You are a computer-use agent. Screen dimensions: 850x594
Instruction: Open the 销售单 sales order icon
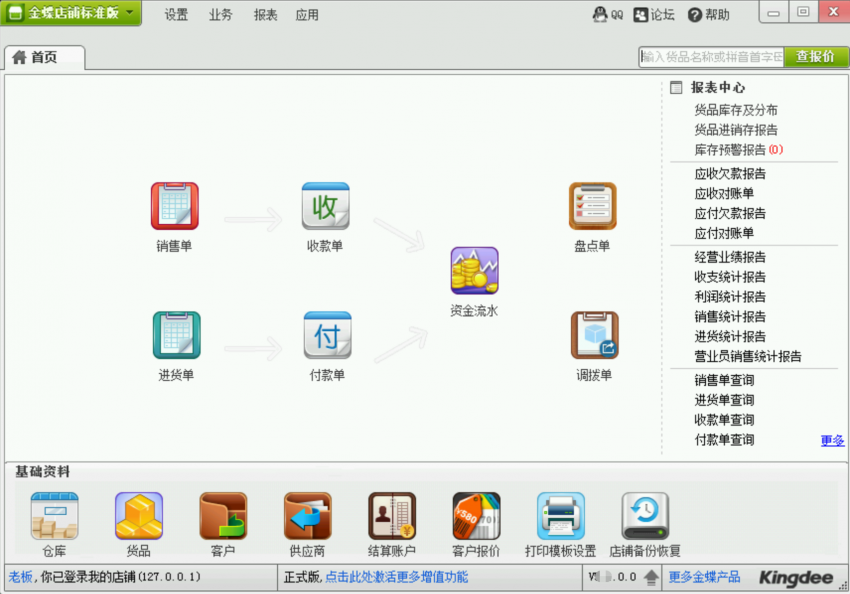tap(174, 206)
